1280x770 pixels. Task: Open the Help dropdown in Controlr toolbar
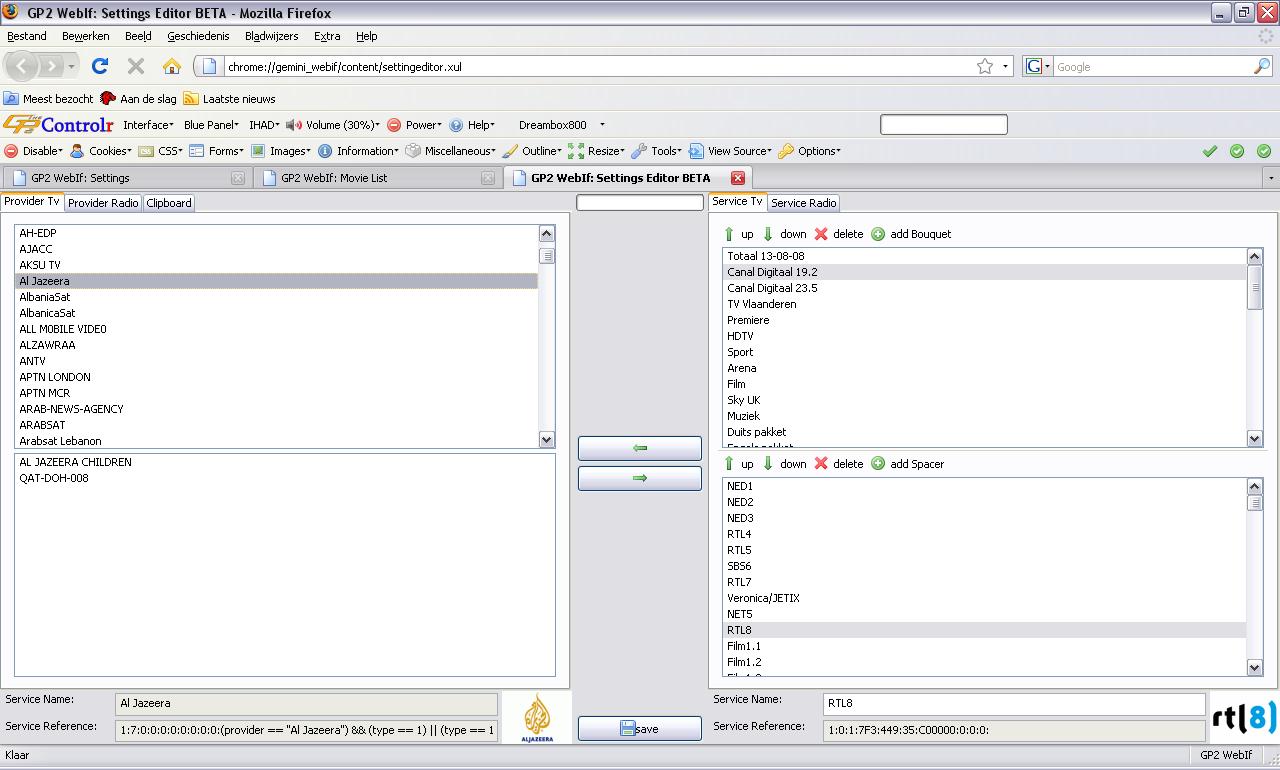point(472,125)
